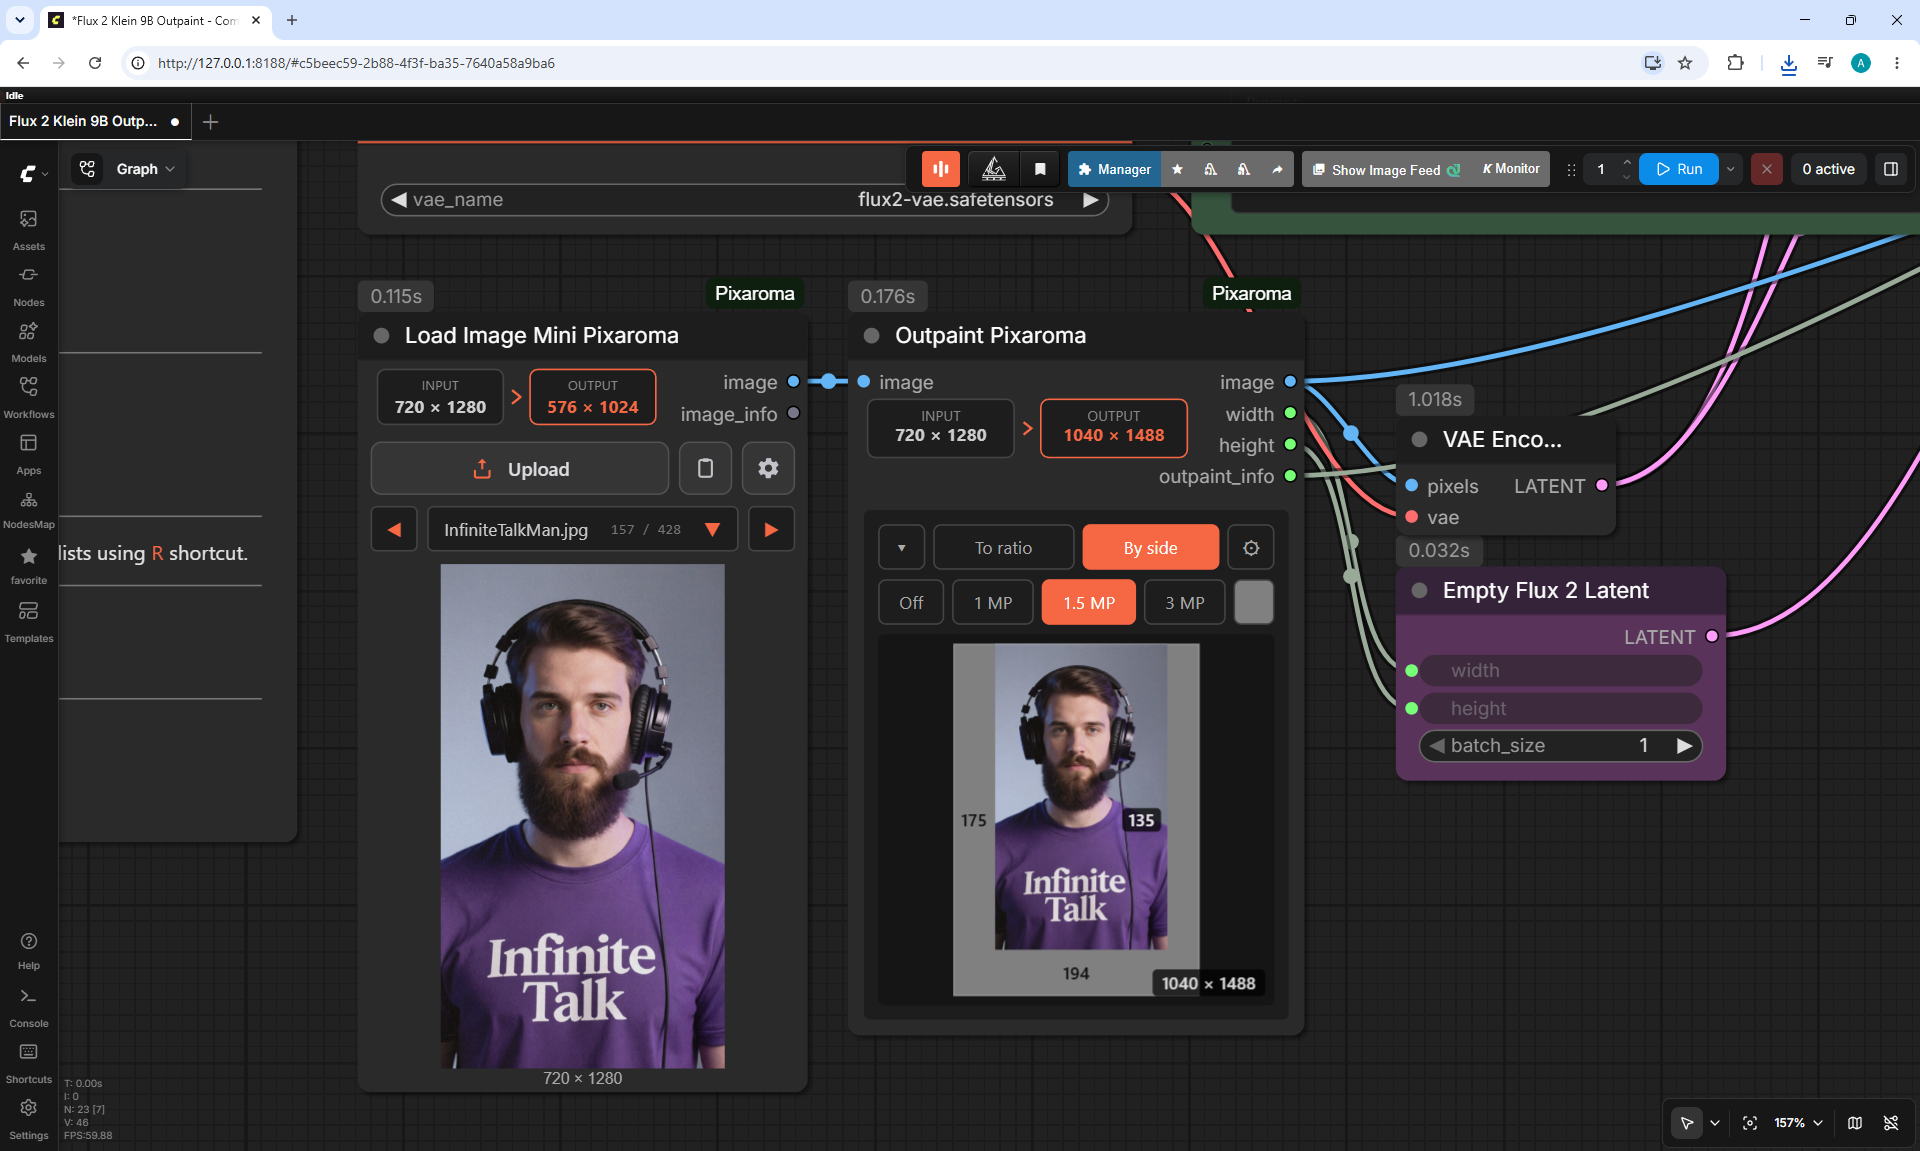Click the Monitor button
The height and width of the screenshot is (1151, 1920).
[1511, 169]
